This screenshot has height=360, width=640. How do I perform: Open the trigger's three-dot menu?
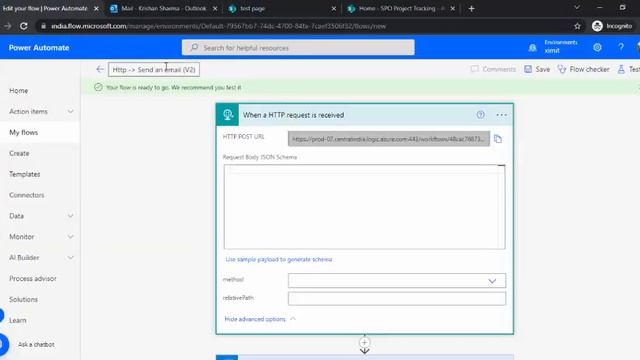501,115
